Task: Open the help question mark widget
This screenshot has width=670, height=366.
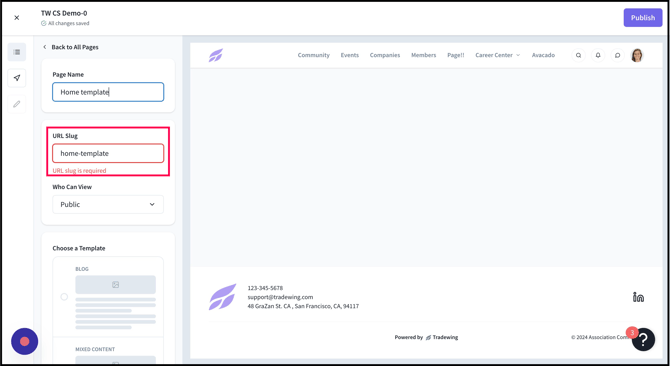Action: 644,340
